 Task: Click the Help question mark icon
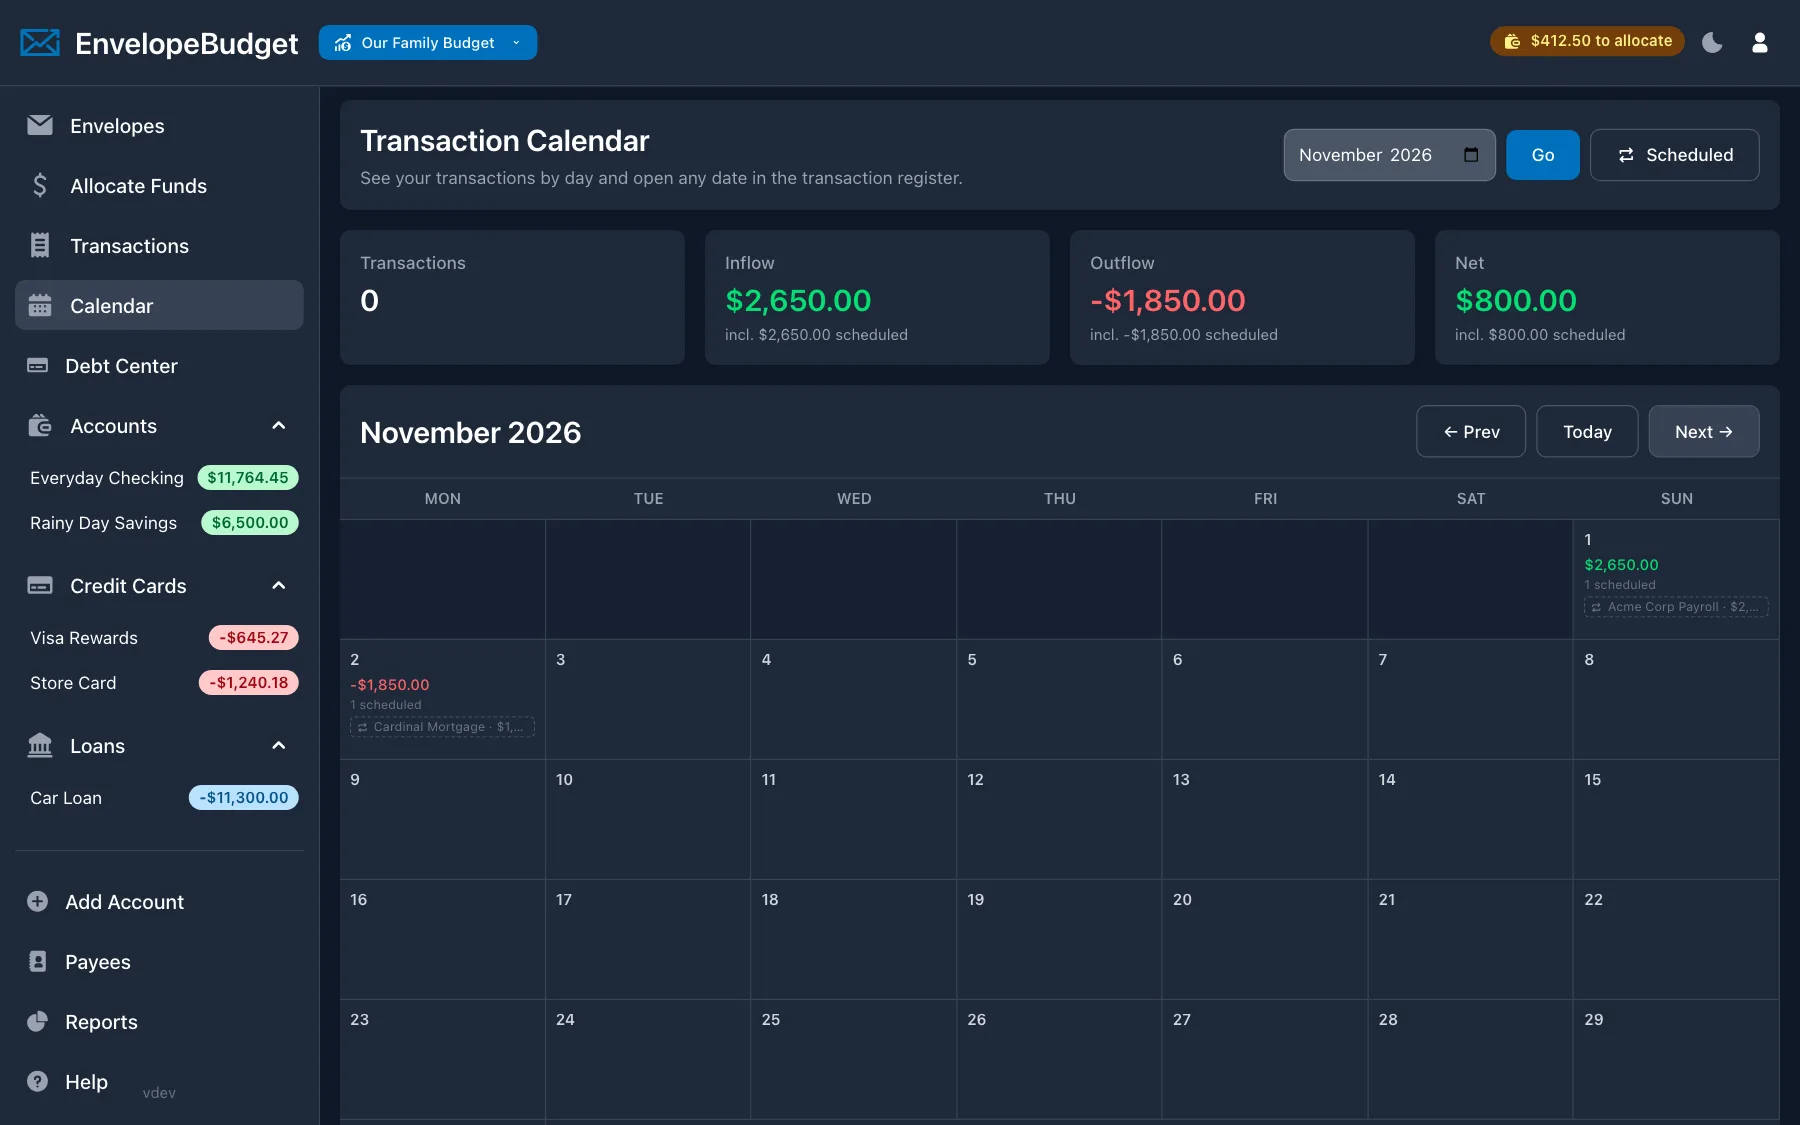pos(37,1082)
